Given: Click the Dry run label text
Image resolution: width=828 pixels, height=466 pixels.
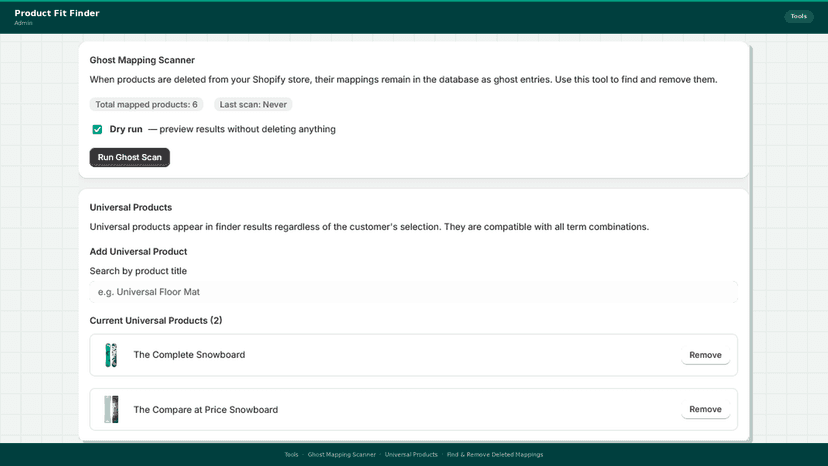Looking at the screenshot, I should click(126, 129).
